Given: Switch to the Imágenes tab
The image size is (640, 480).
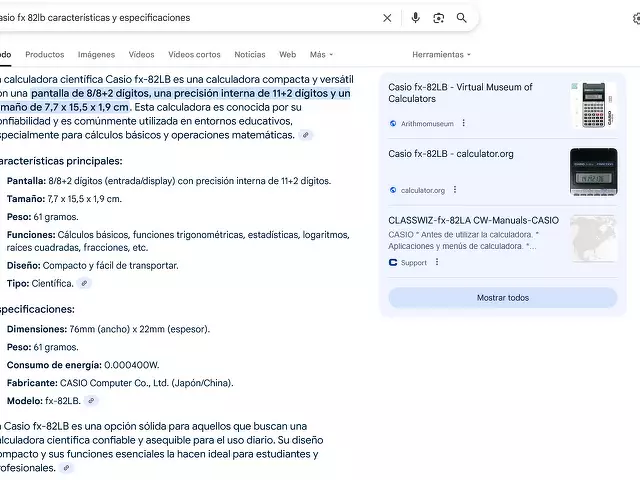Looking at the screenshot, I should 96,55.
